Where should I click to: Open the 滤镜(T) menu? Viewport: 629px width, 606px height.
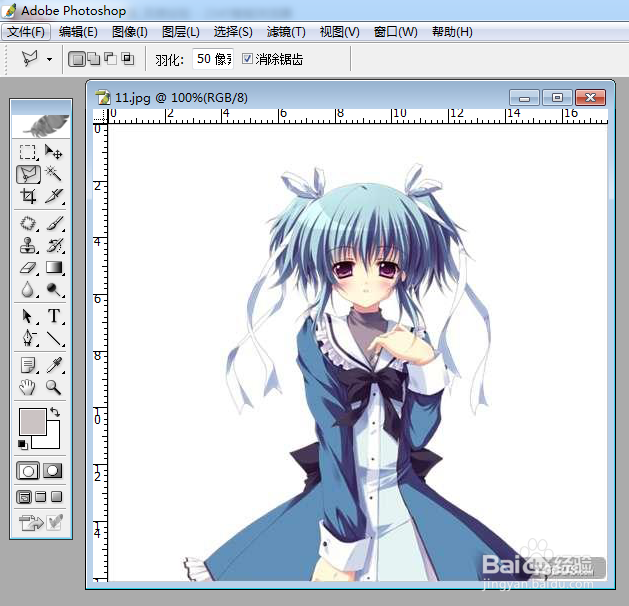pos(286,32)
